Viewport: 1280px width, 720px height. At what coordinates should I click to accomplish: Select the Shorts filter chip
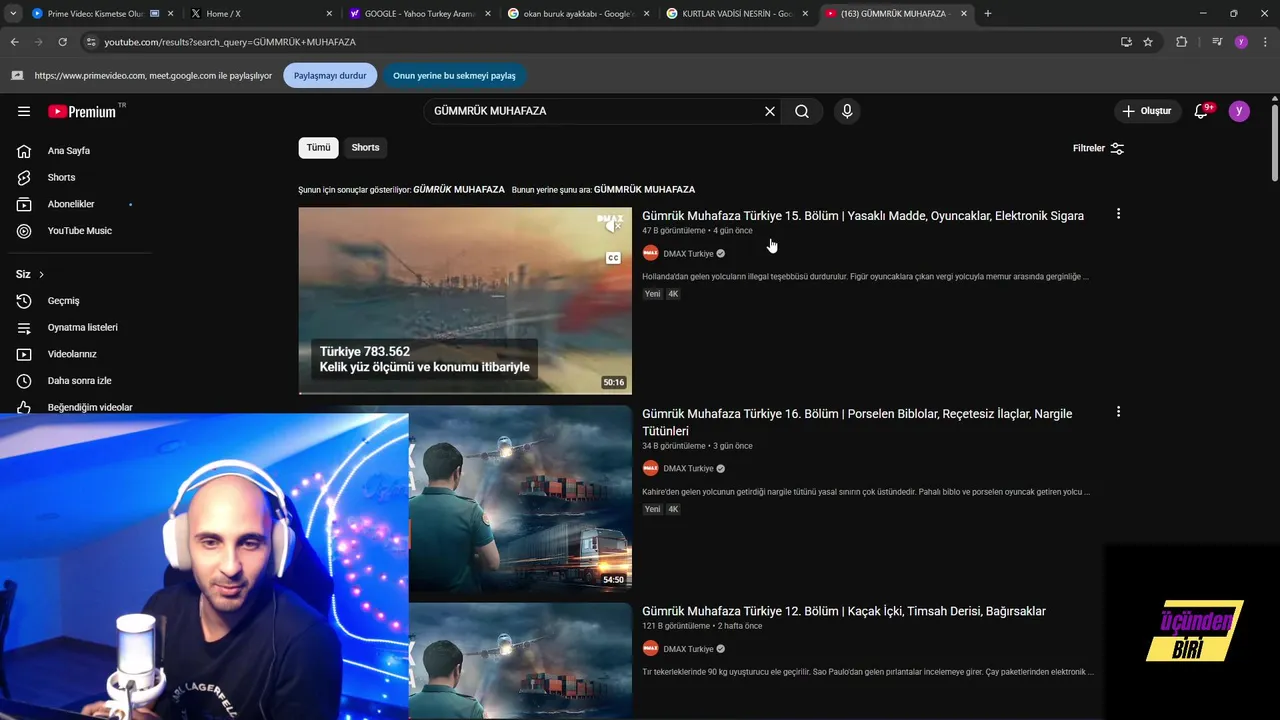click(365, 147)
